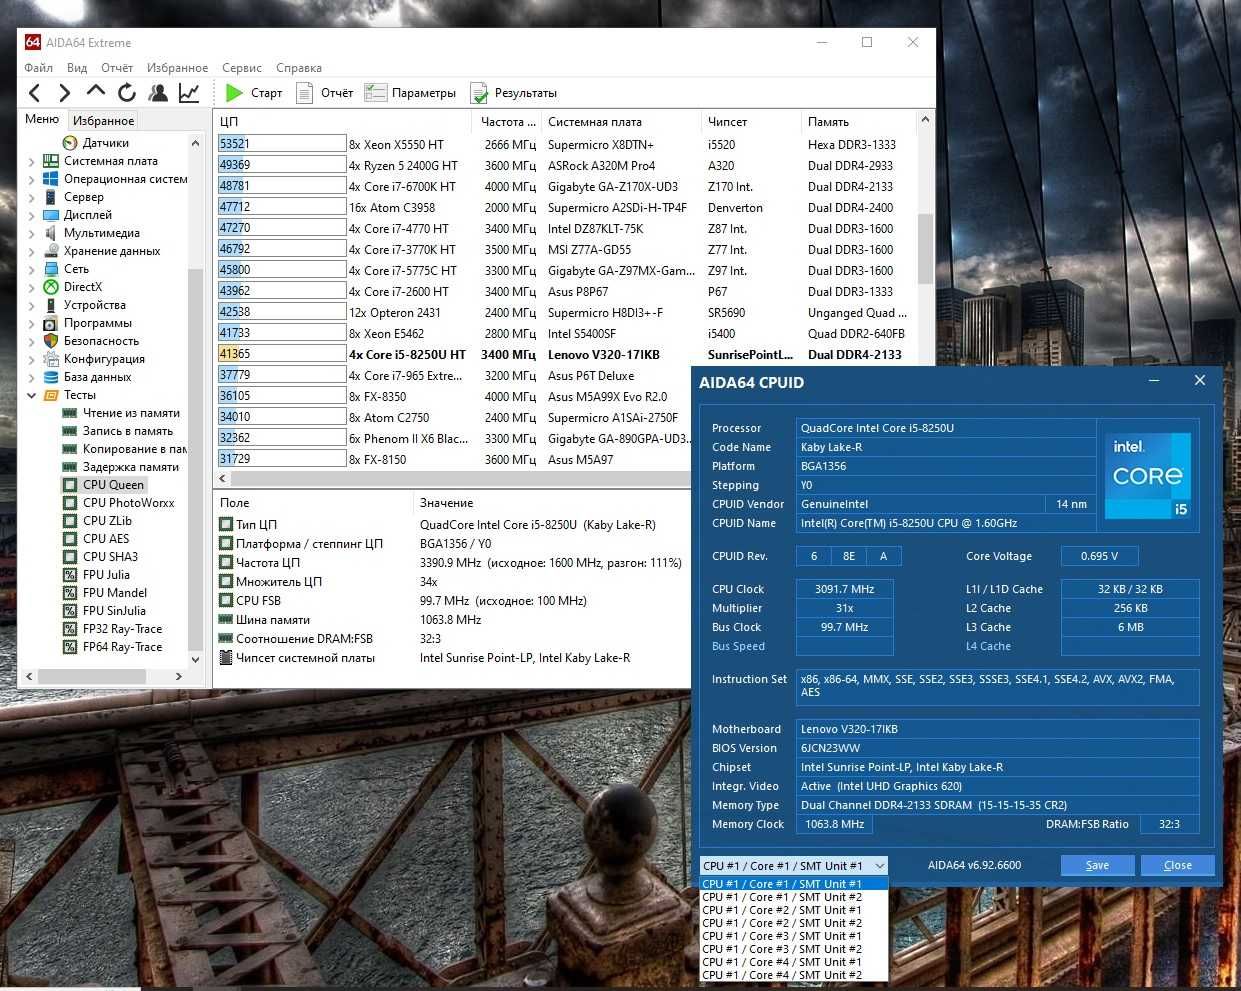Go back with the left arrow toolbar icon
1241x991 pixels.
point(35,93)
